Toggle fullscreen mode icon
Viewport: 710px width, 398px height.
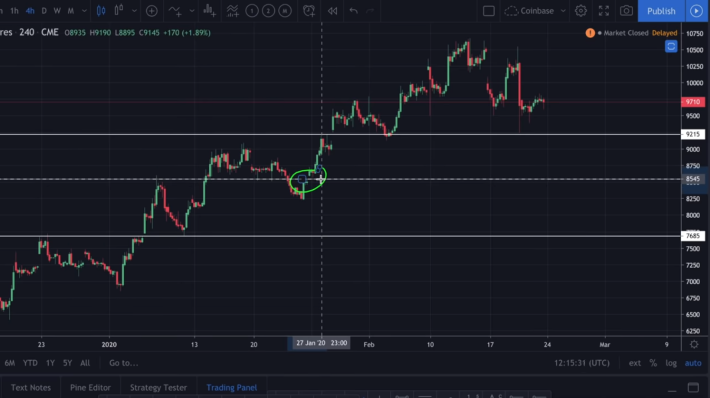click(x=604, y=11)
